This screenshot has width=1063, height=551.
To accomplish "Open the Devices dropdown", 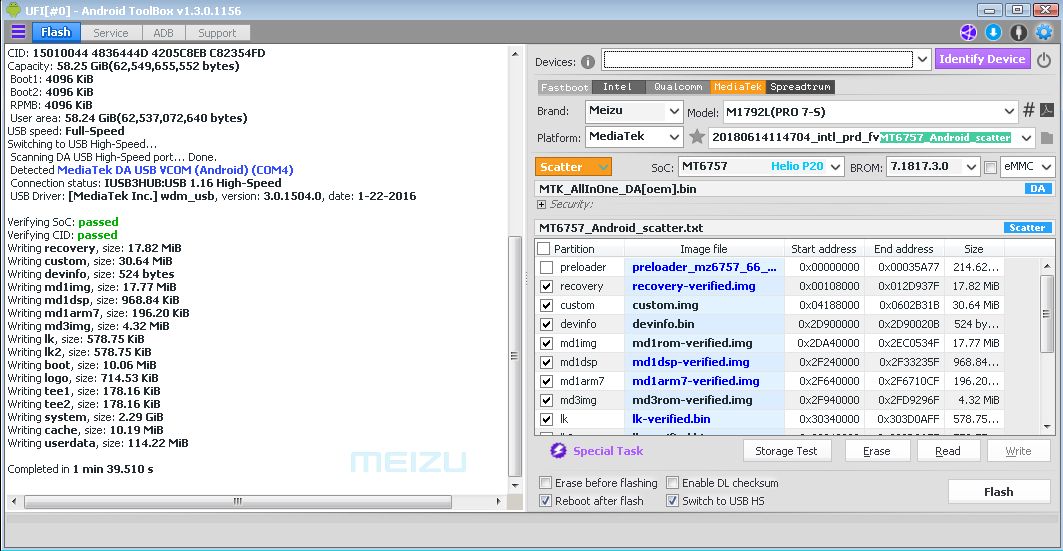I will 922,60.
